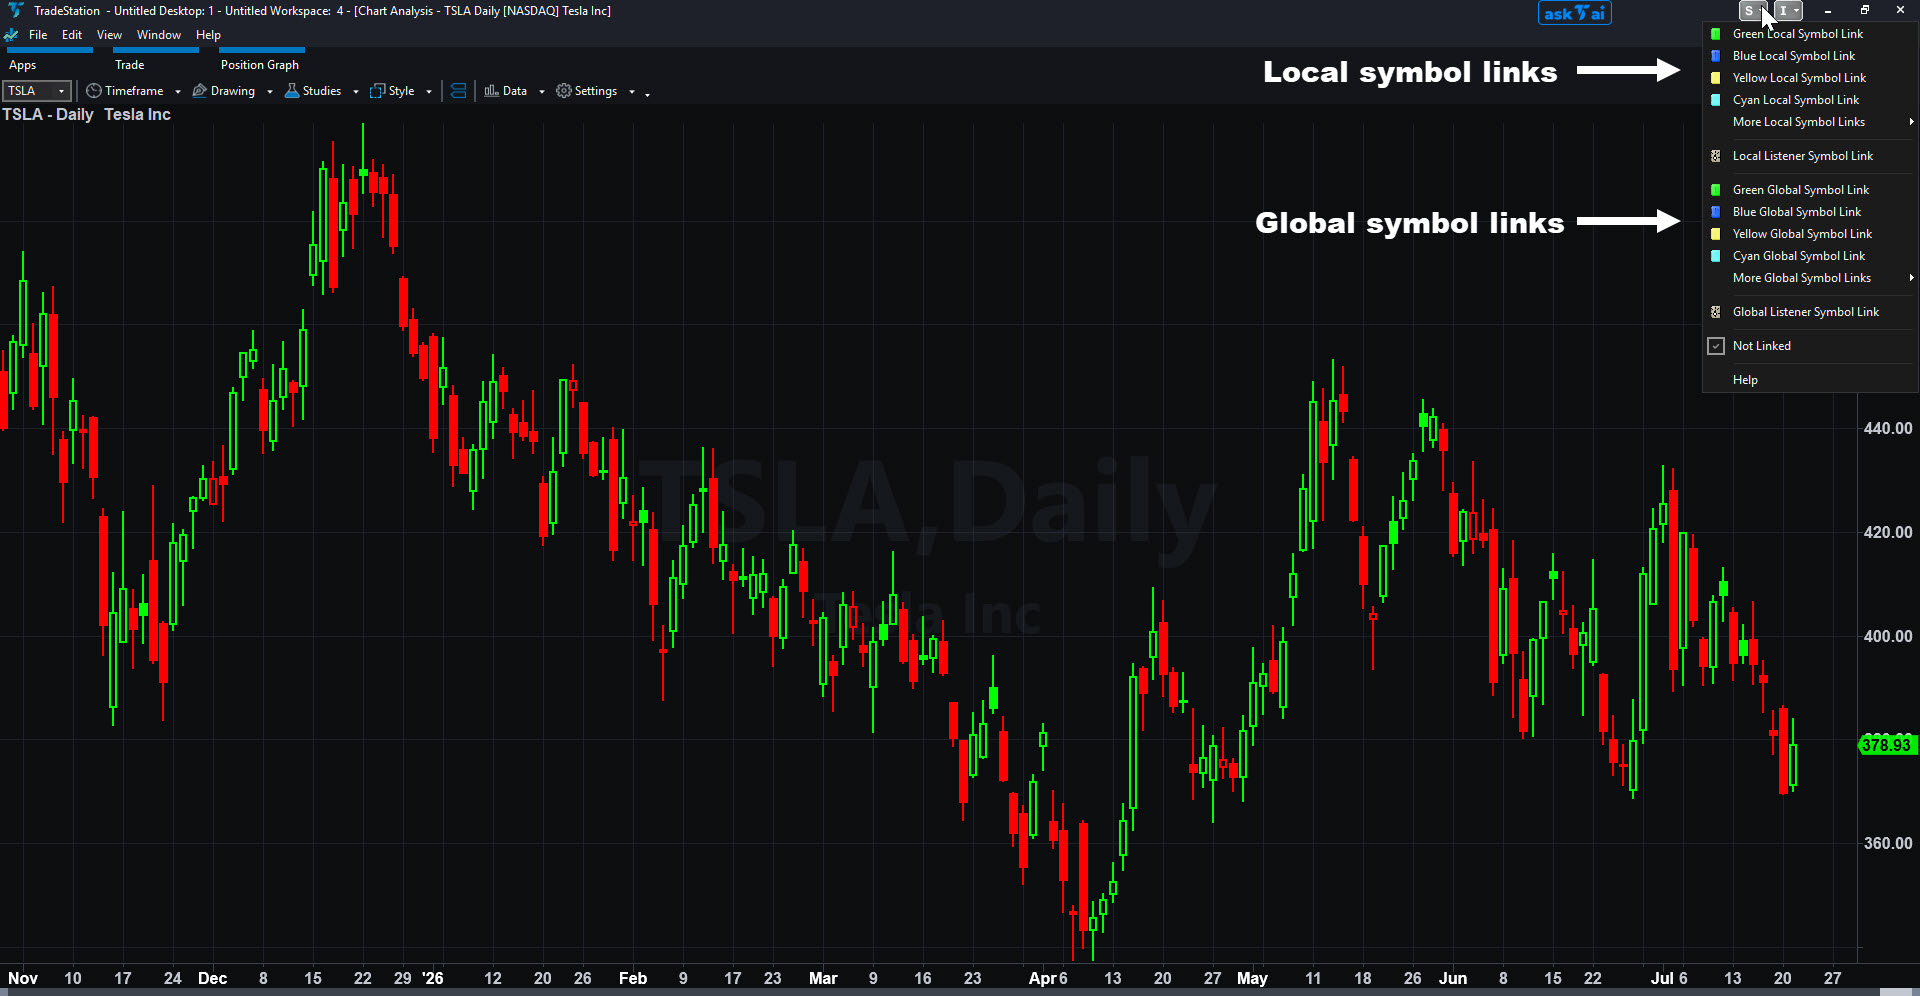
Task: Click the Jul 6 date axis label
Action: (1669, 978)
